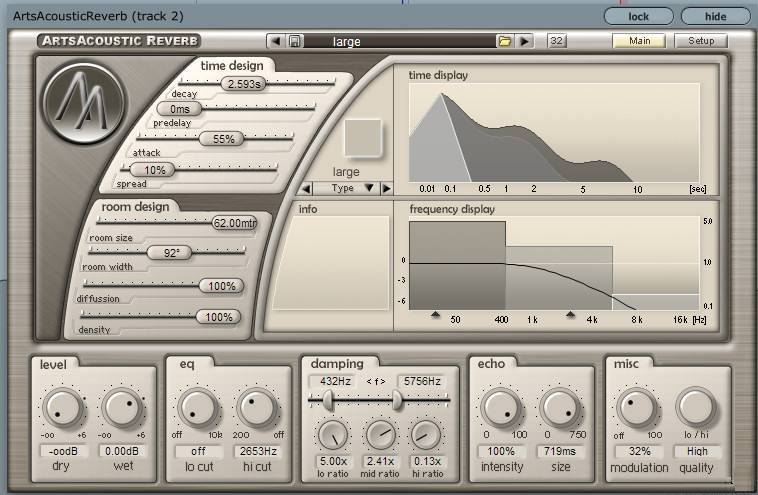
Task: Click the low frequency marker in frequency display
Action: (435, 315)
